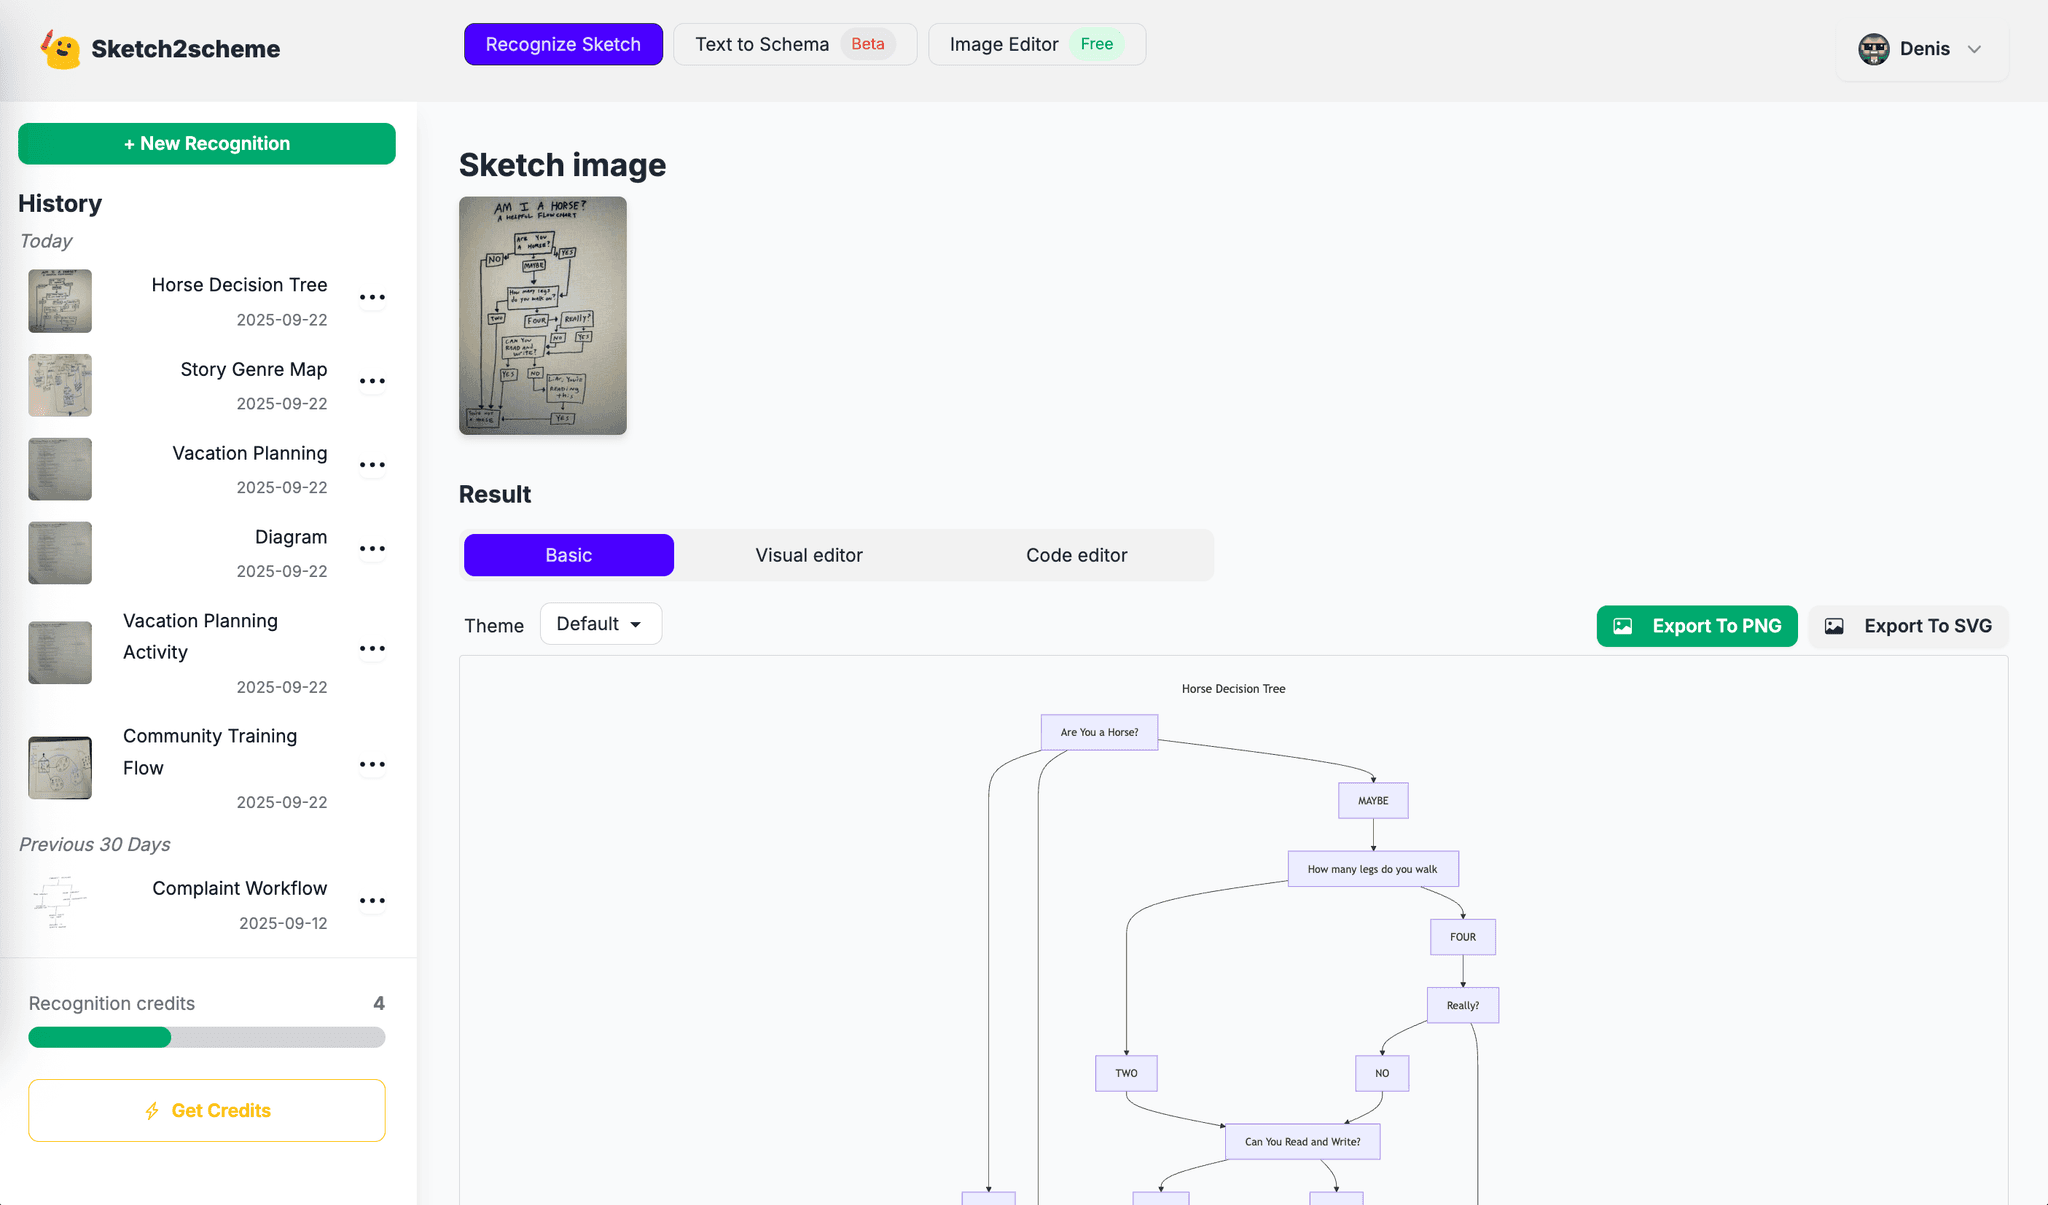The image size is (2048, 1205).
Task: Click the three-dot menu beside Complaint Workflow
Action: [x=372, y=900]
